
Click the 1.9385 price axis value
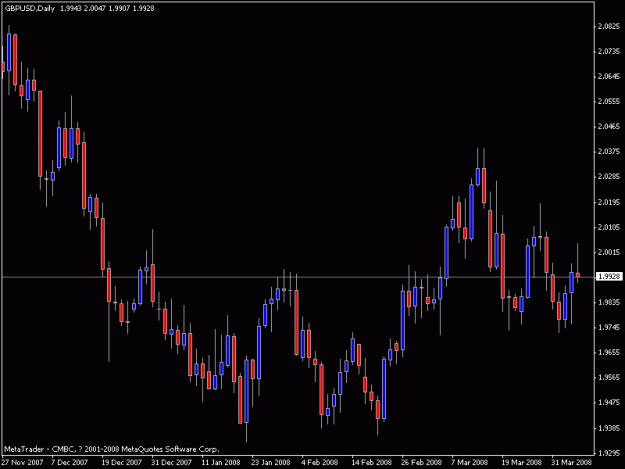pos(609,428)
